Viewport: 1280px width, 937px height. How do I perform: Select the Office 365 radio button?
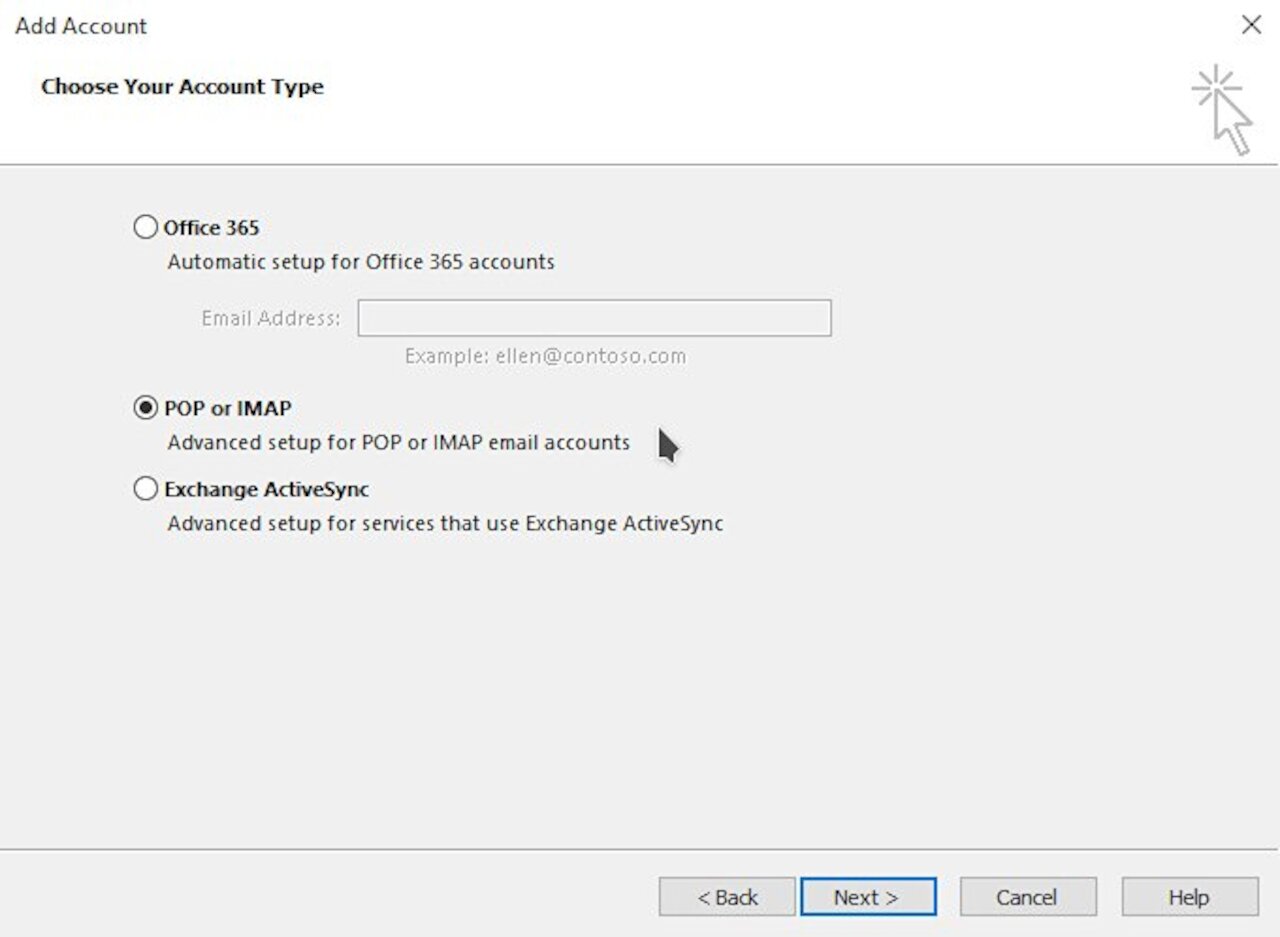(145, 227)
